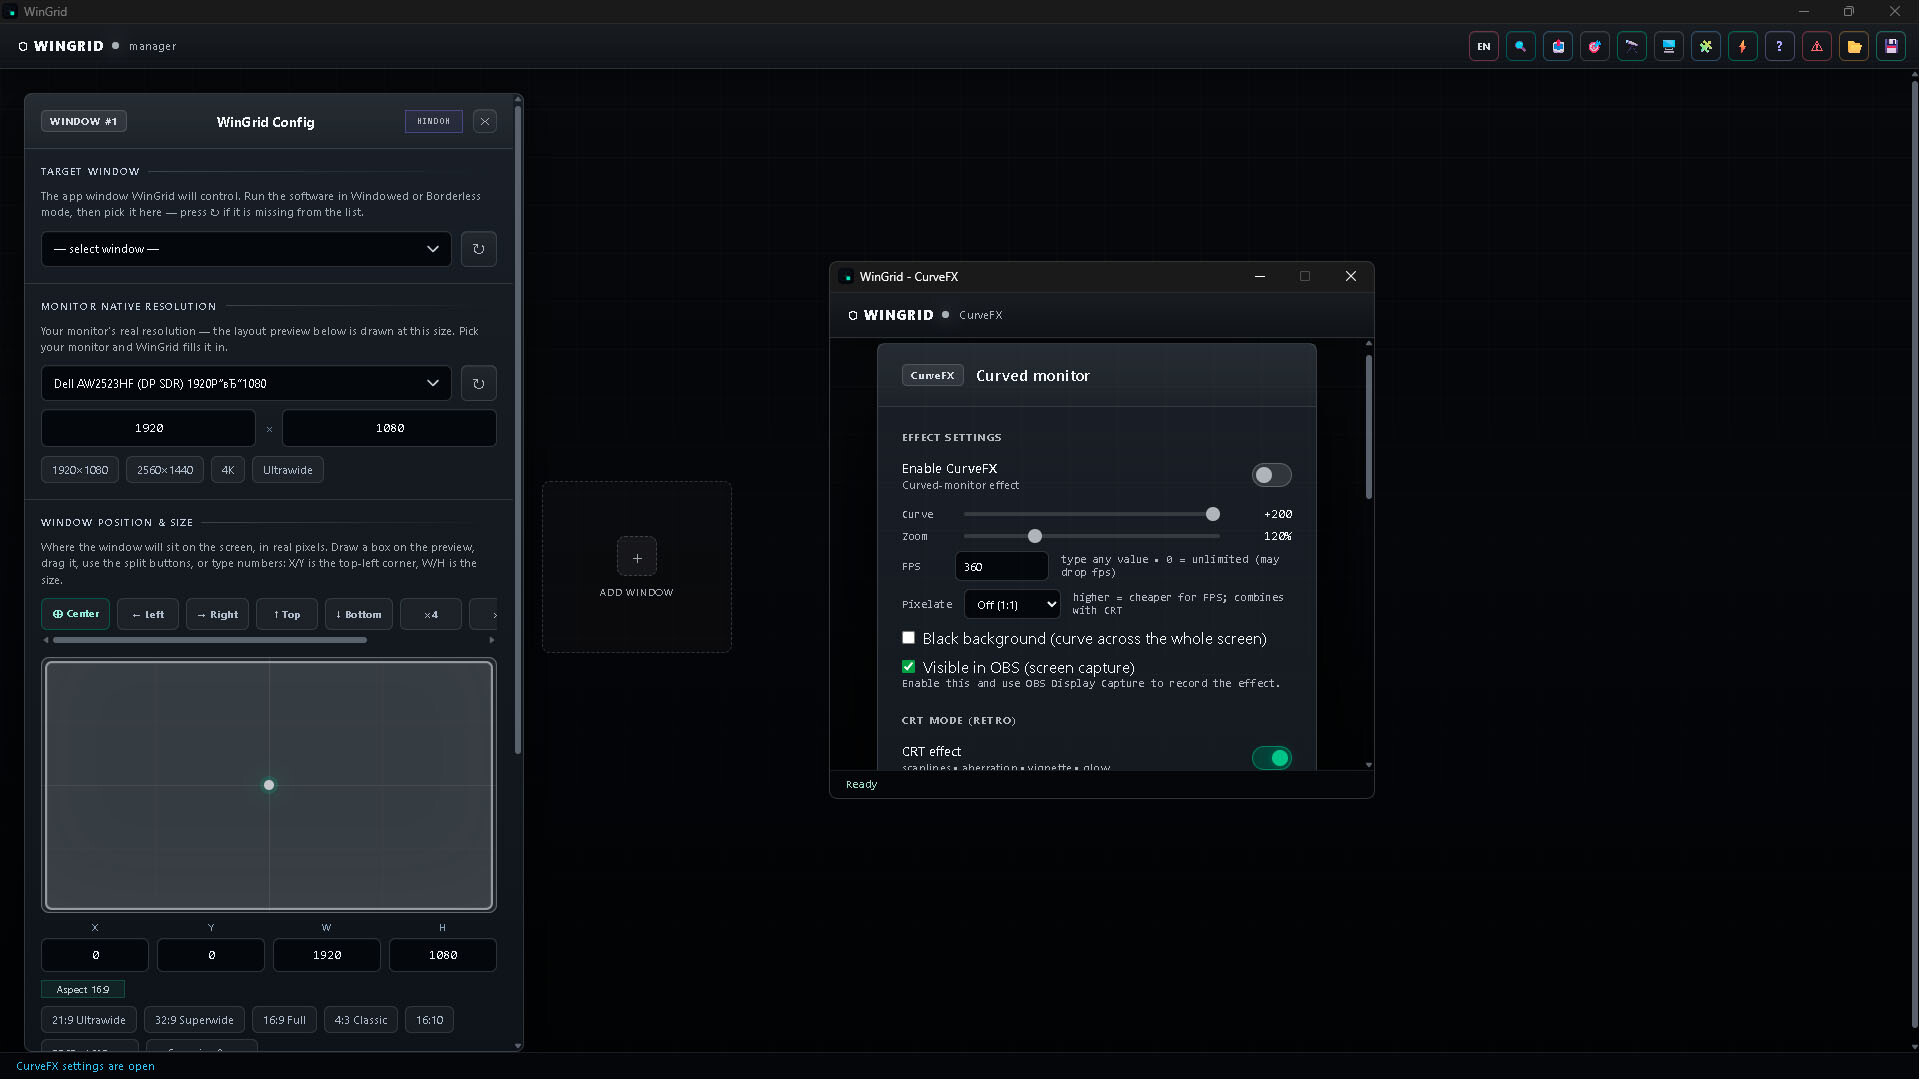
Task: Close the WinGrid Config panel
Action: point(485,122)
